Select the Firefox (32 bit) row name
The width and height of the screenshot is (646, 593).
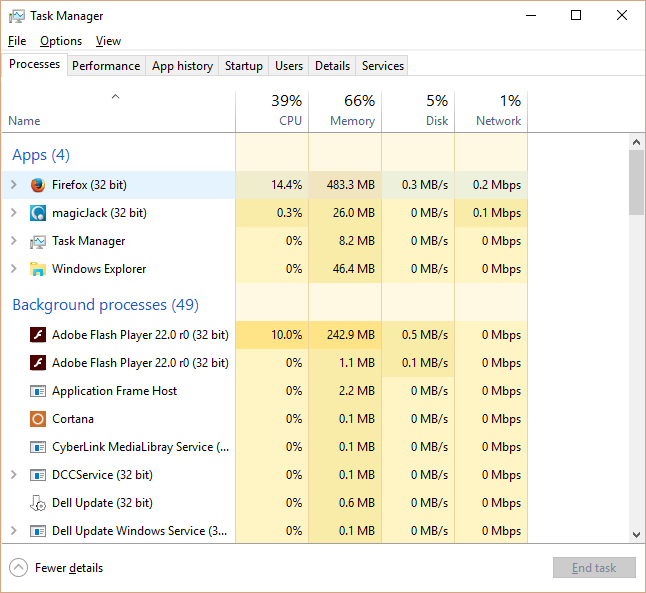coord(89,185)
